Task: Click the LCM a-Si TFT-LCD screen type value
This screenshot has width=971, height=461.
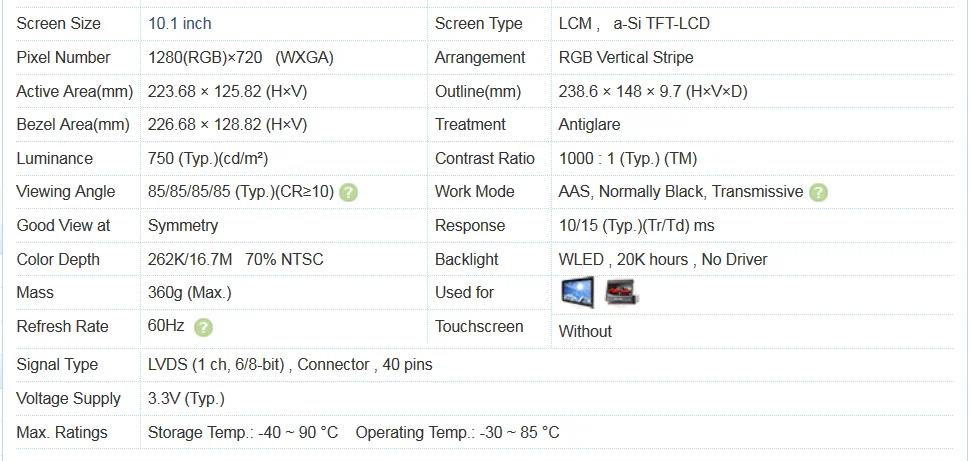Action: coord(634,24)
